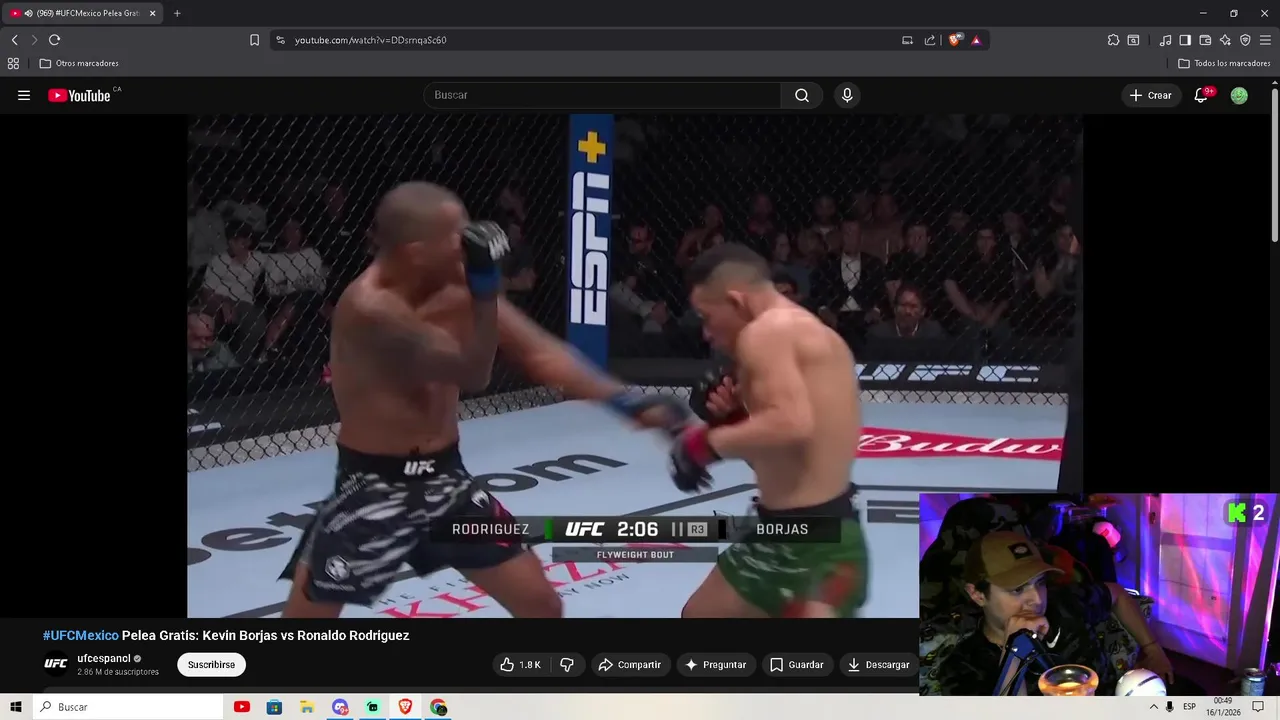Open the Chrome taskbar icon

click(438, 707)
